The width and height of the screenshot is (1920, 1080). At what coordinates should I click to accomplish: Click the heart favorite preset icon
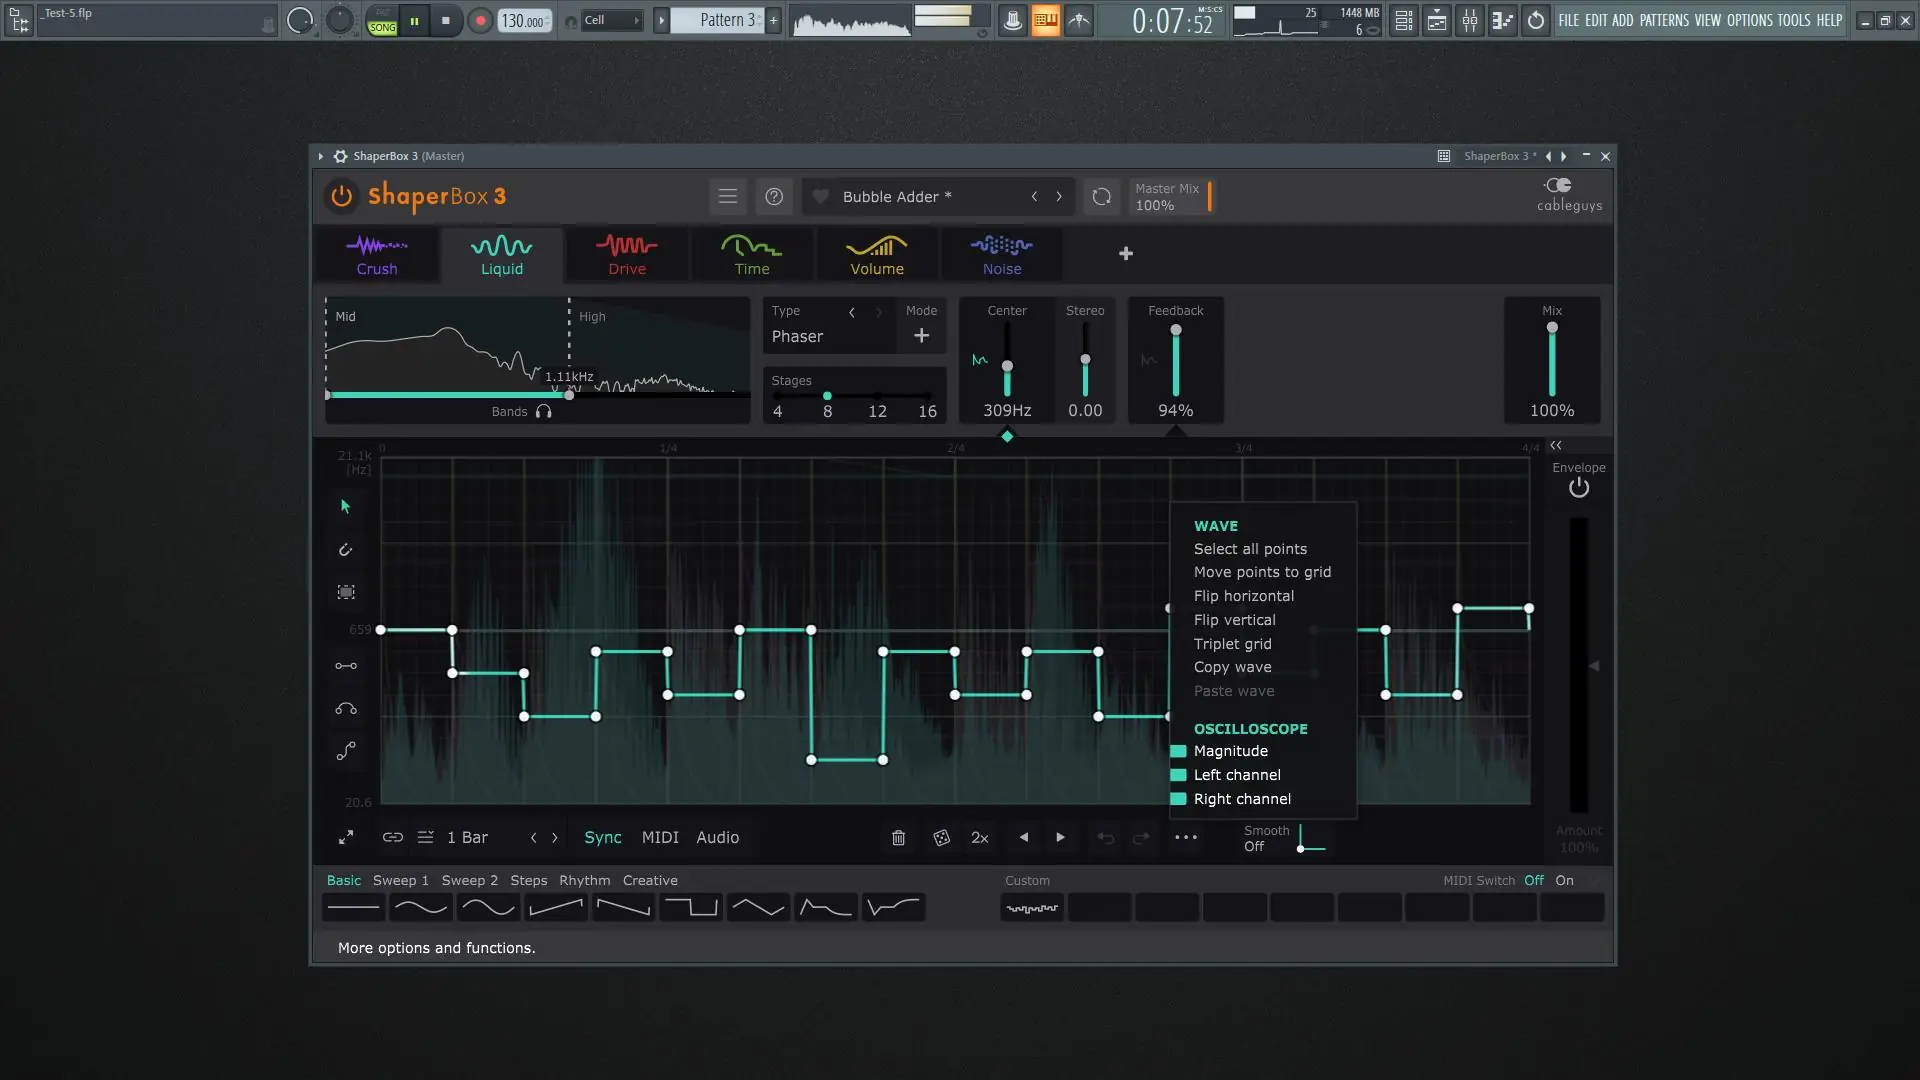(x=820, y=197)
